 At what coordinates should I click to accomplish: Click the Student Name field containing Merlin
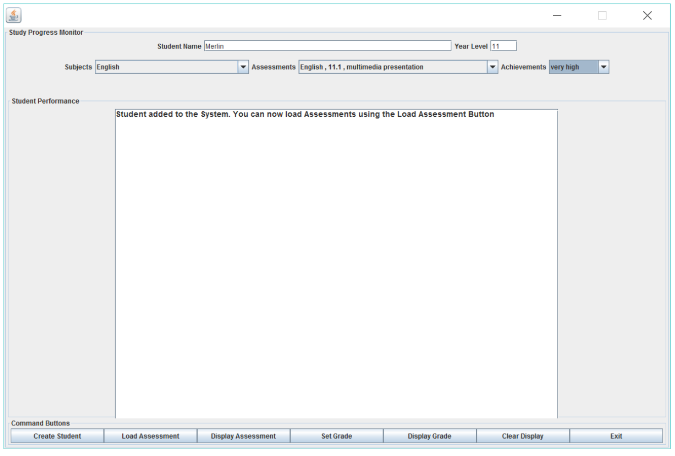point(327,46)
